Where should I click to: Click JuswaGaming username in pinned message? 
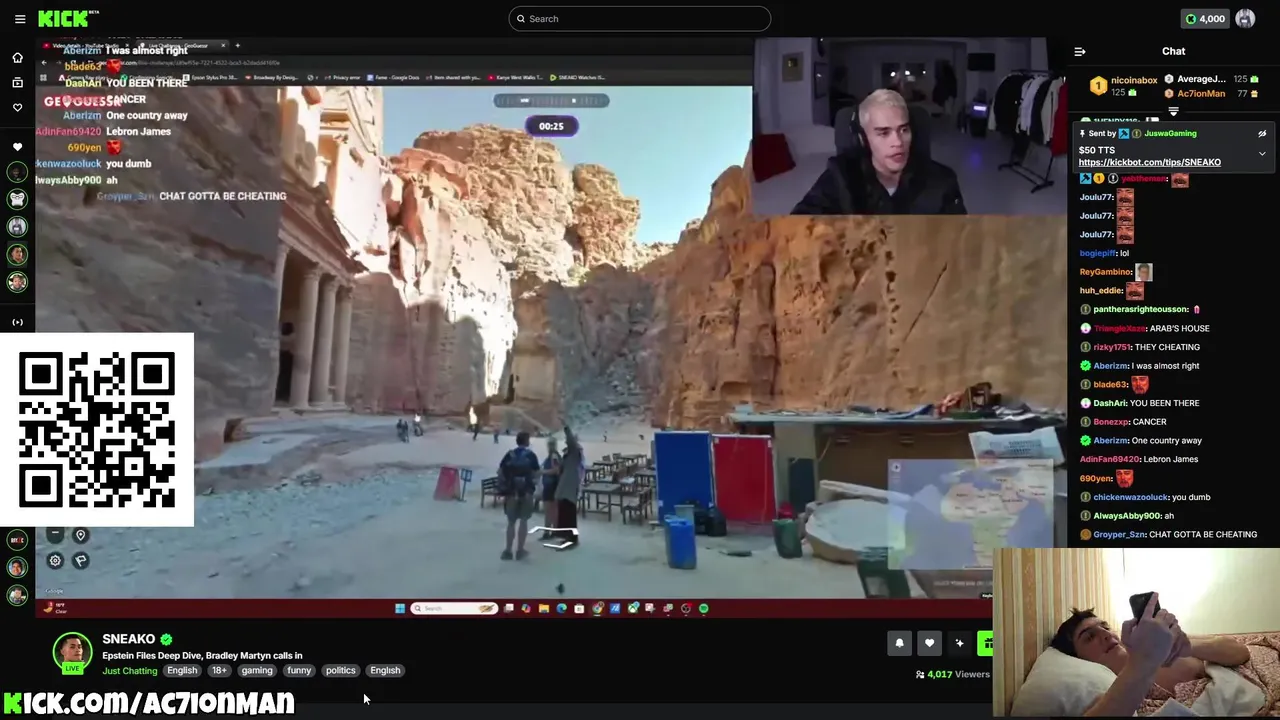pos(1170,133)
